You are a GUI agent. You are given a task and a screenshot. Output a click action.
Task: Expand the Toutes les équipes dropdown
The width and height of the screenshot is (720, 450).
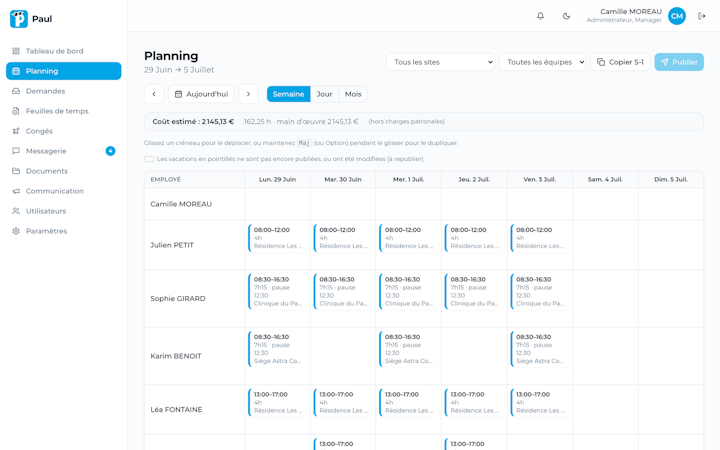543,62
